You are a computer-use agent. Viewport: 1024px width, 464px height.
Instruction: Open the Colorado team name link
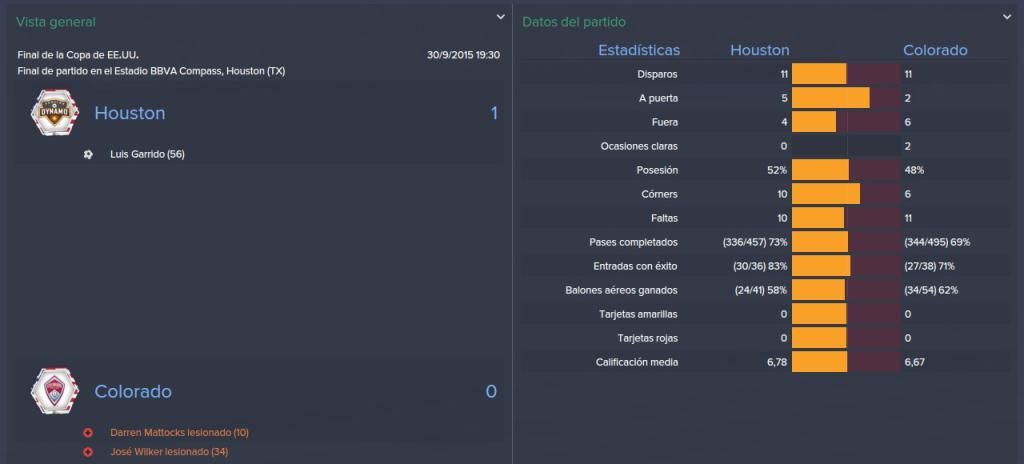133,391
